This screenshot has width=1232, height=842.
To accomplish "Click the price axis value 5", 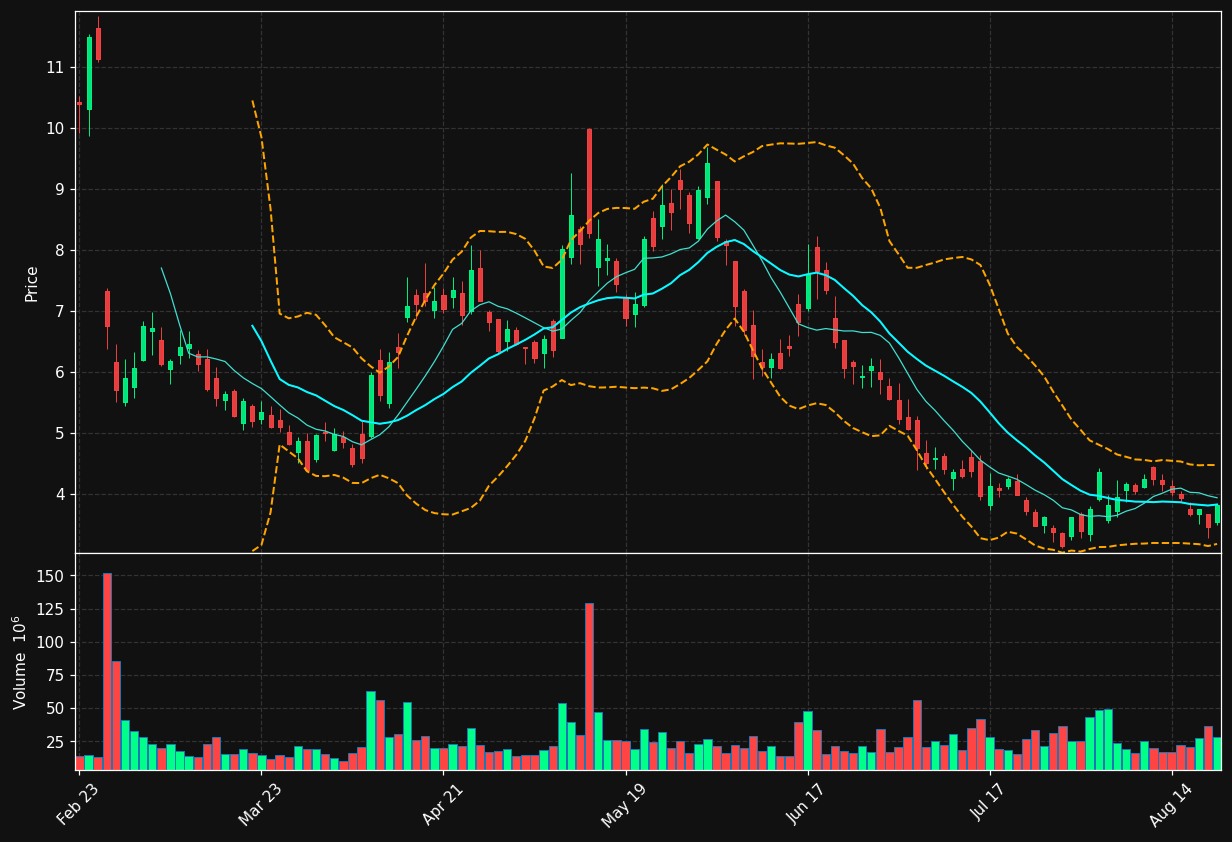I will tap(59, 434).
